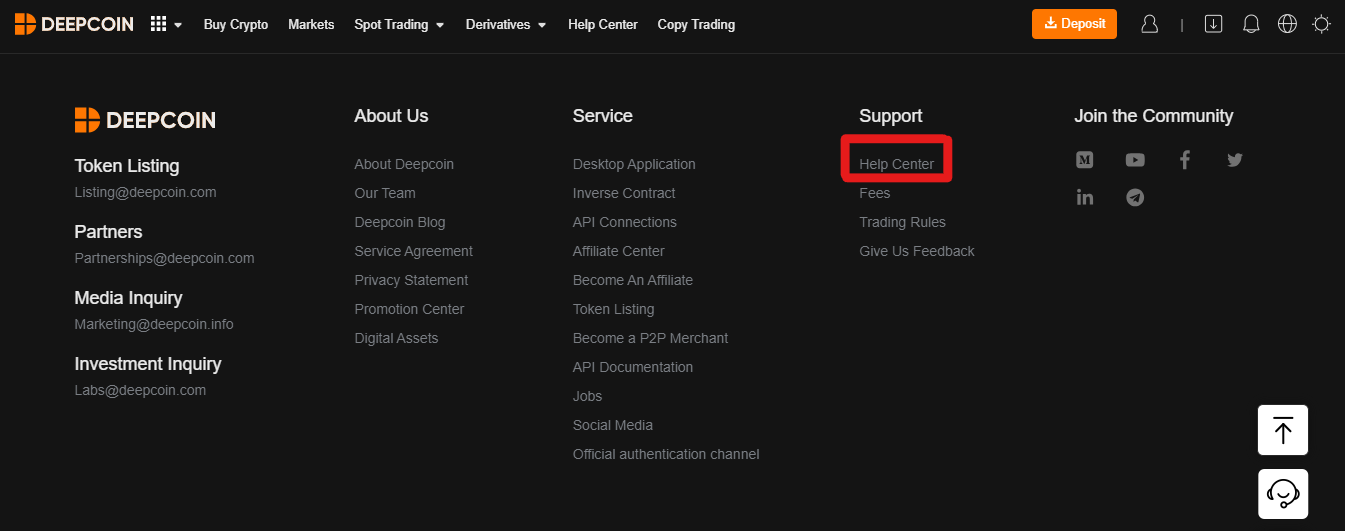The height and width of the screenshot is (531, 1345).
Task: Open the Markets menu item
Action: click(x=311, y=24)
